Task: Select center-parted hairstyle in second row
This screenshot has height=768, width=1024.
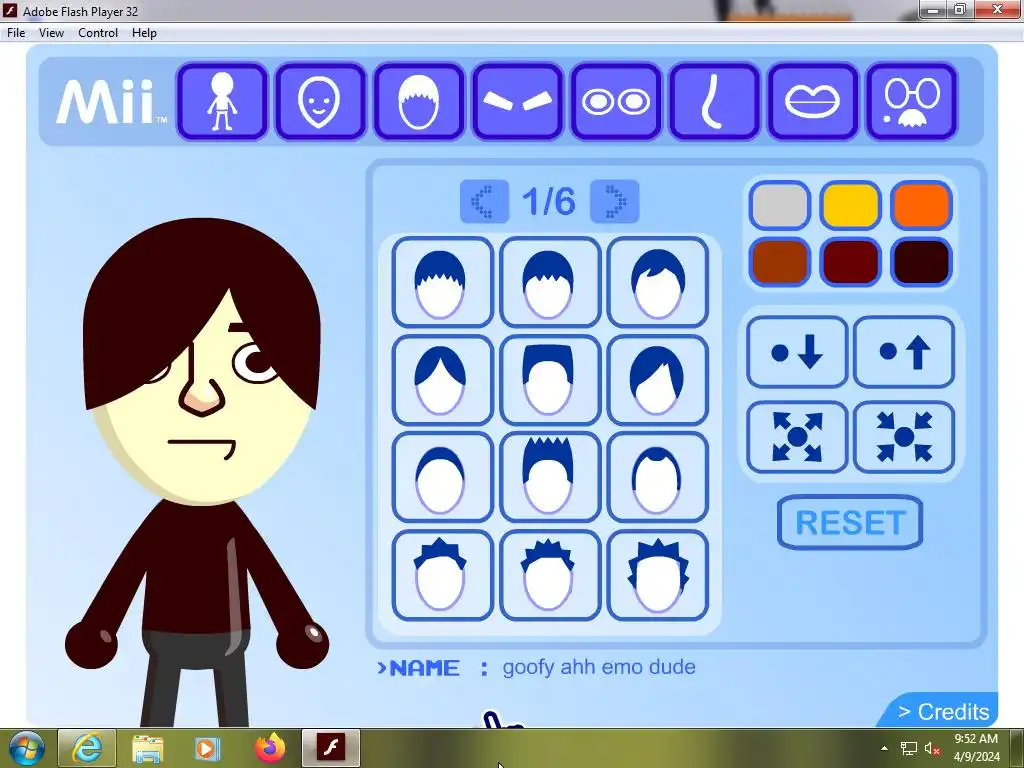Action: point(442,380)
